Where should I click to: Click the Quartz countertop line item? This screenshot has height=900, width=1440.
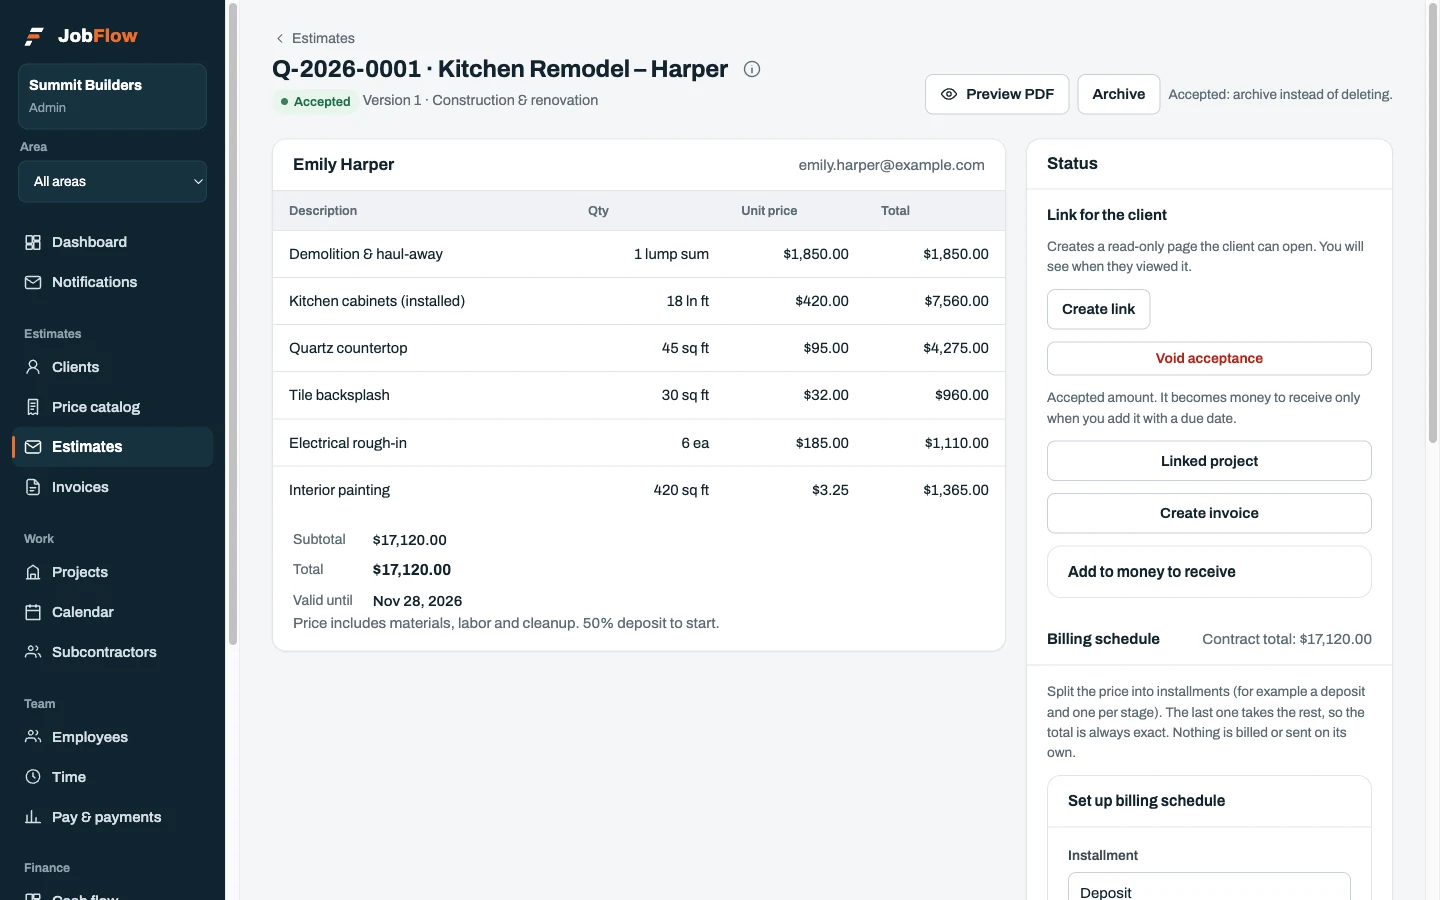click(x=639, y=348)
